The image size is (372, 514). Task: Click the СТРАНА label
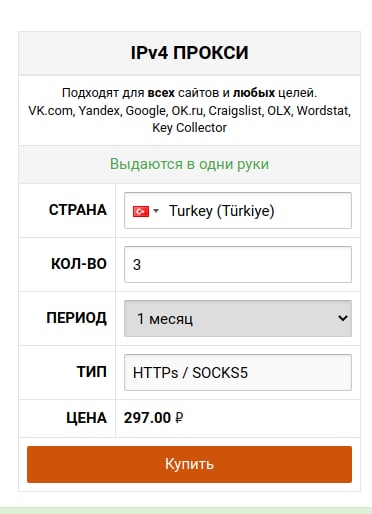[x=78, y=210]
